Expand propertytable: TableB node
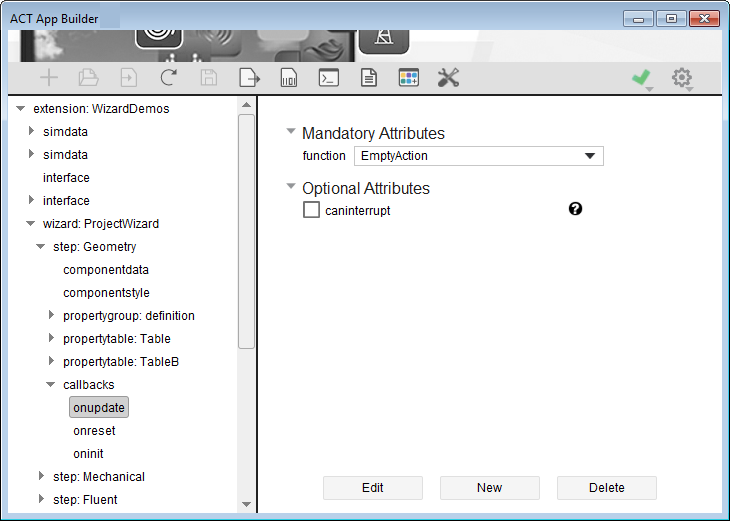 [52, 360]
